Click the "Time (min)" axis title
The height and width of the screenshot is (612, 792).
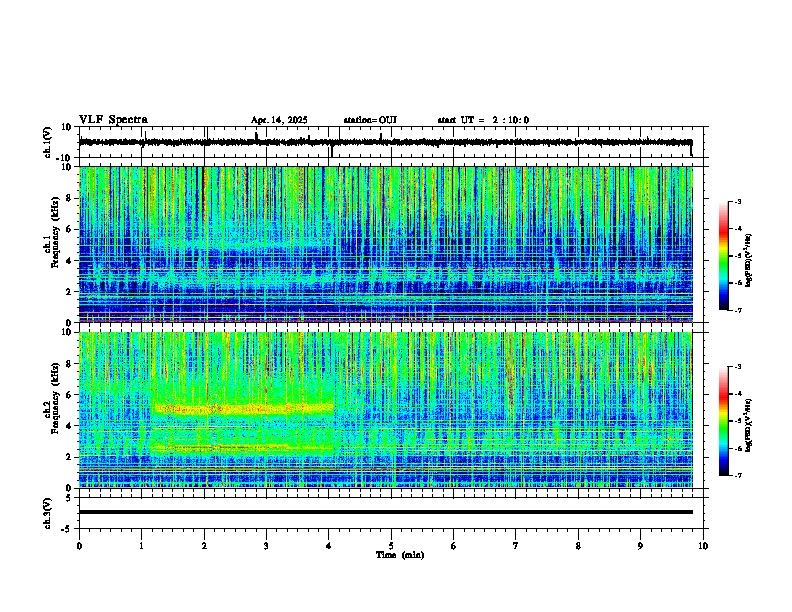click(x=400, y=555)
